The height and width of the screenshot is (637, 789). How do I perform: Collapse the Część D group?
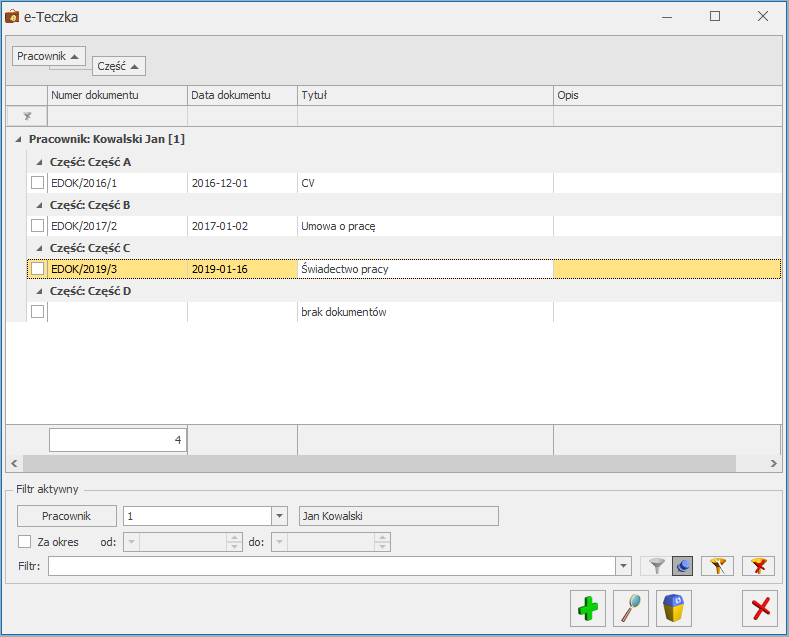click(x=39, y=291)
